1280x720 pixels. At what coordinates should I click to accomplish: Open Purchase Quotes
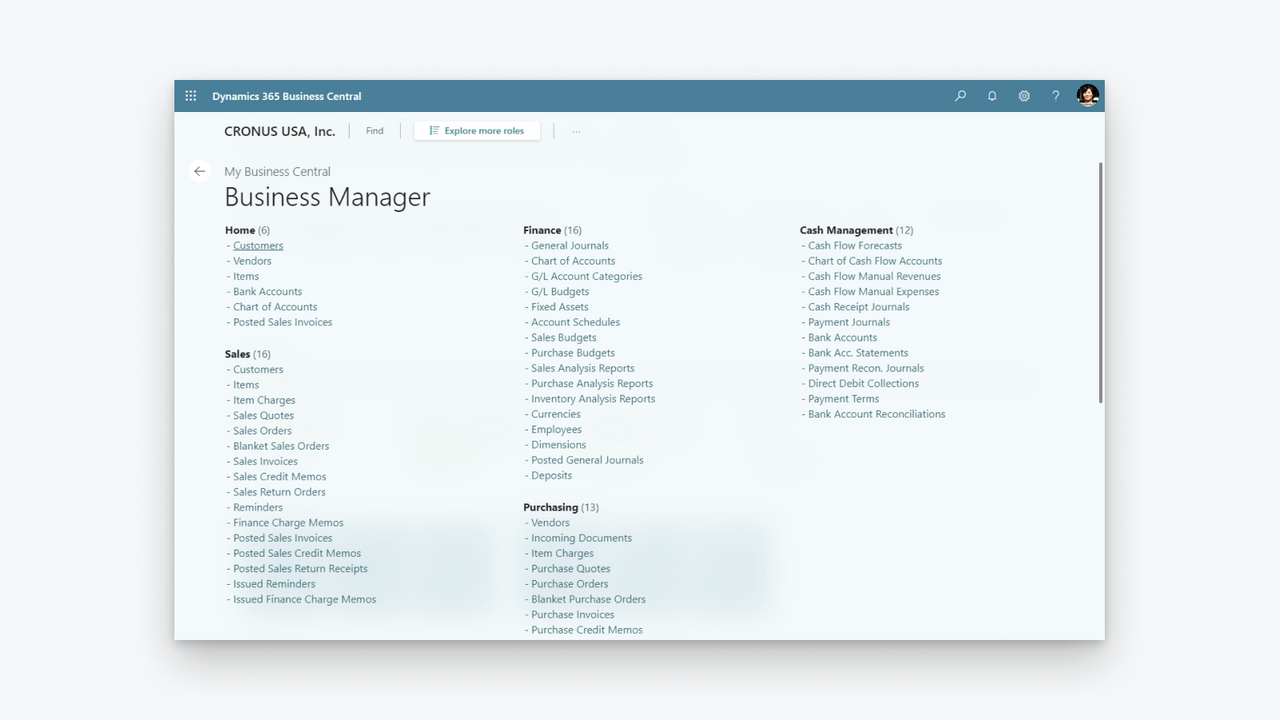[x=571, y=569]
